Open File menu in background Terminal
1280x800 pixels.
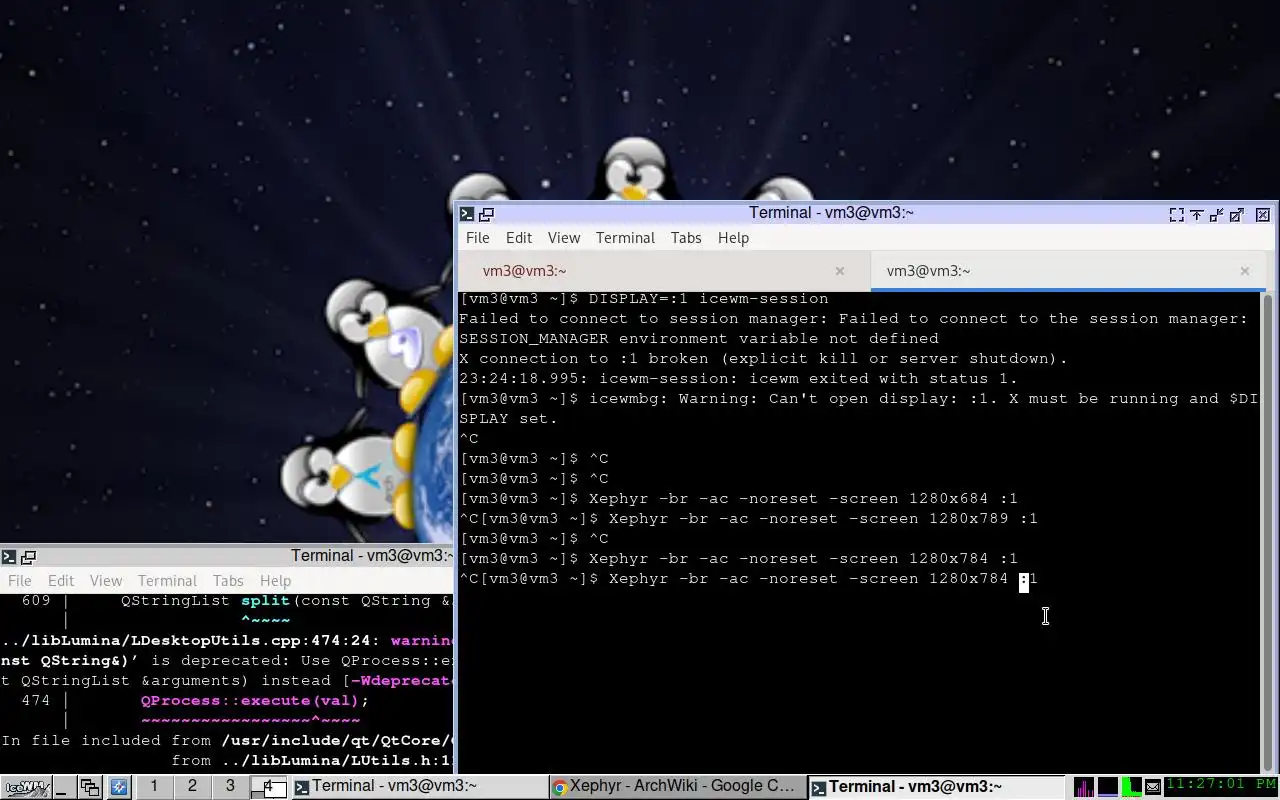[20, 581]
